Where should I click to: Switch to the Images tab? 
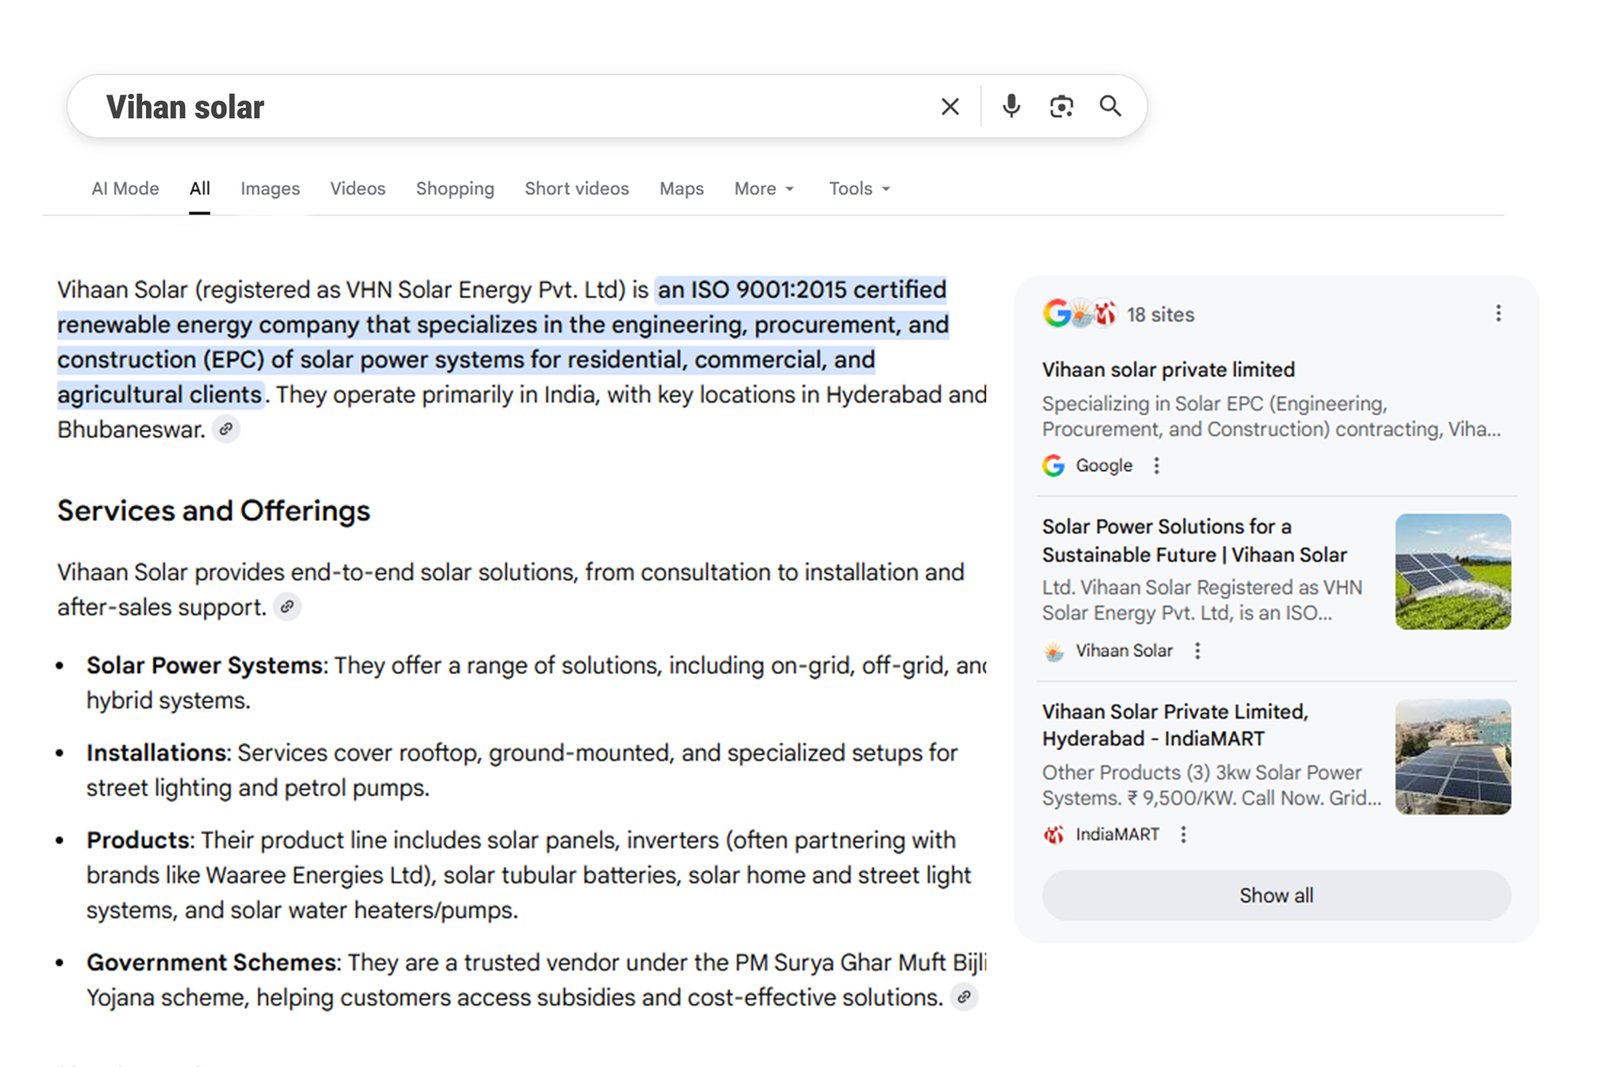(269, 188)
